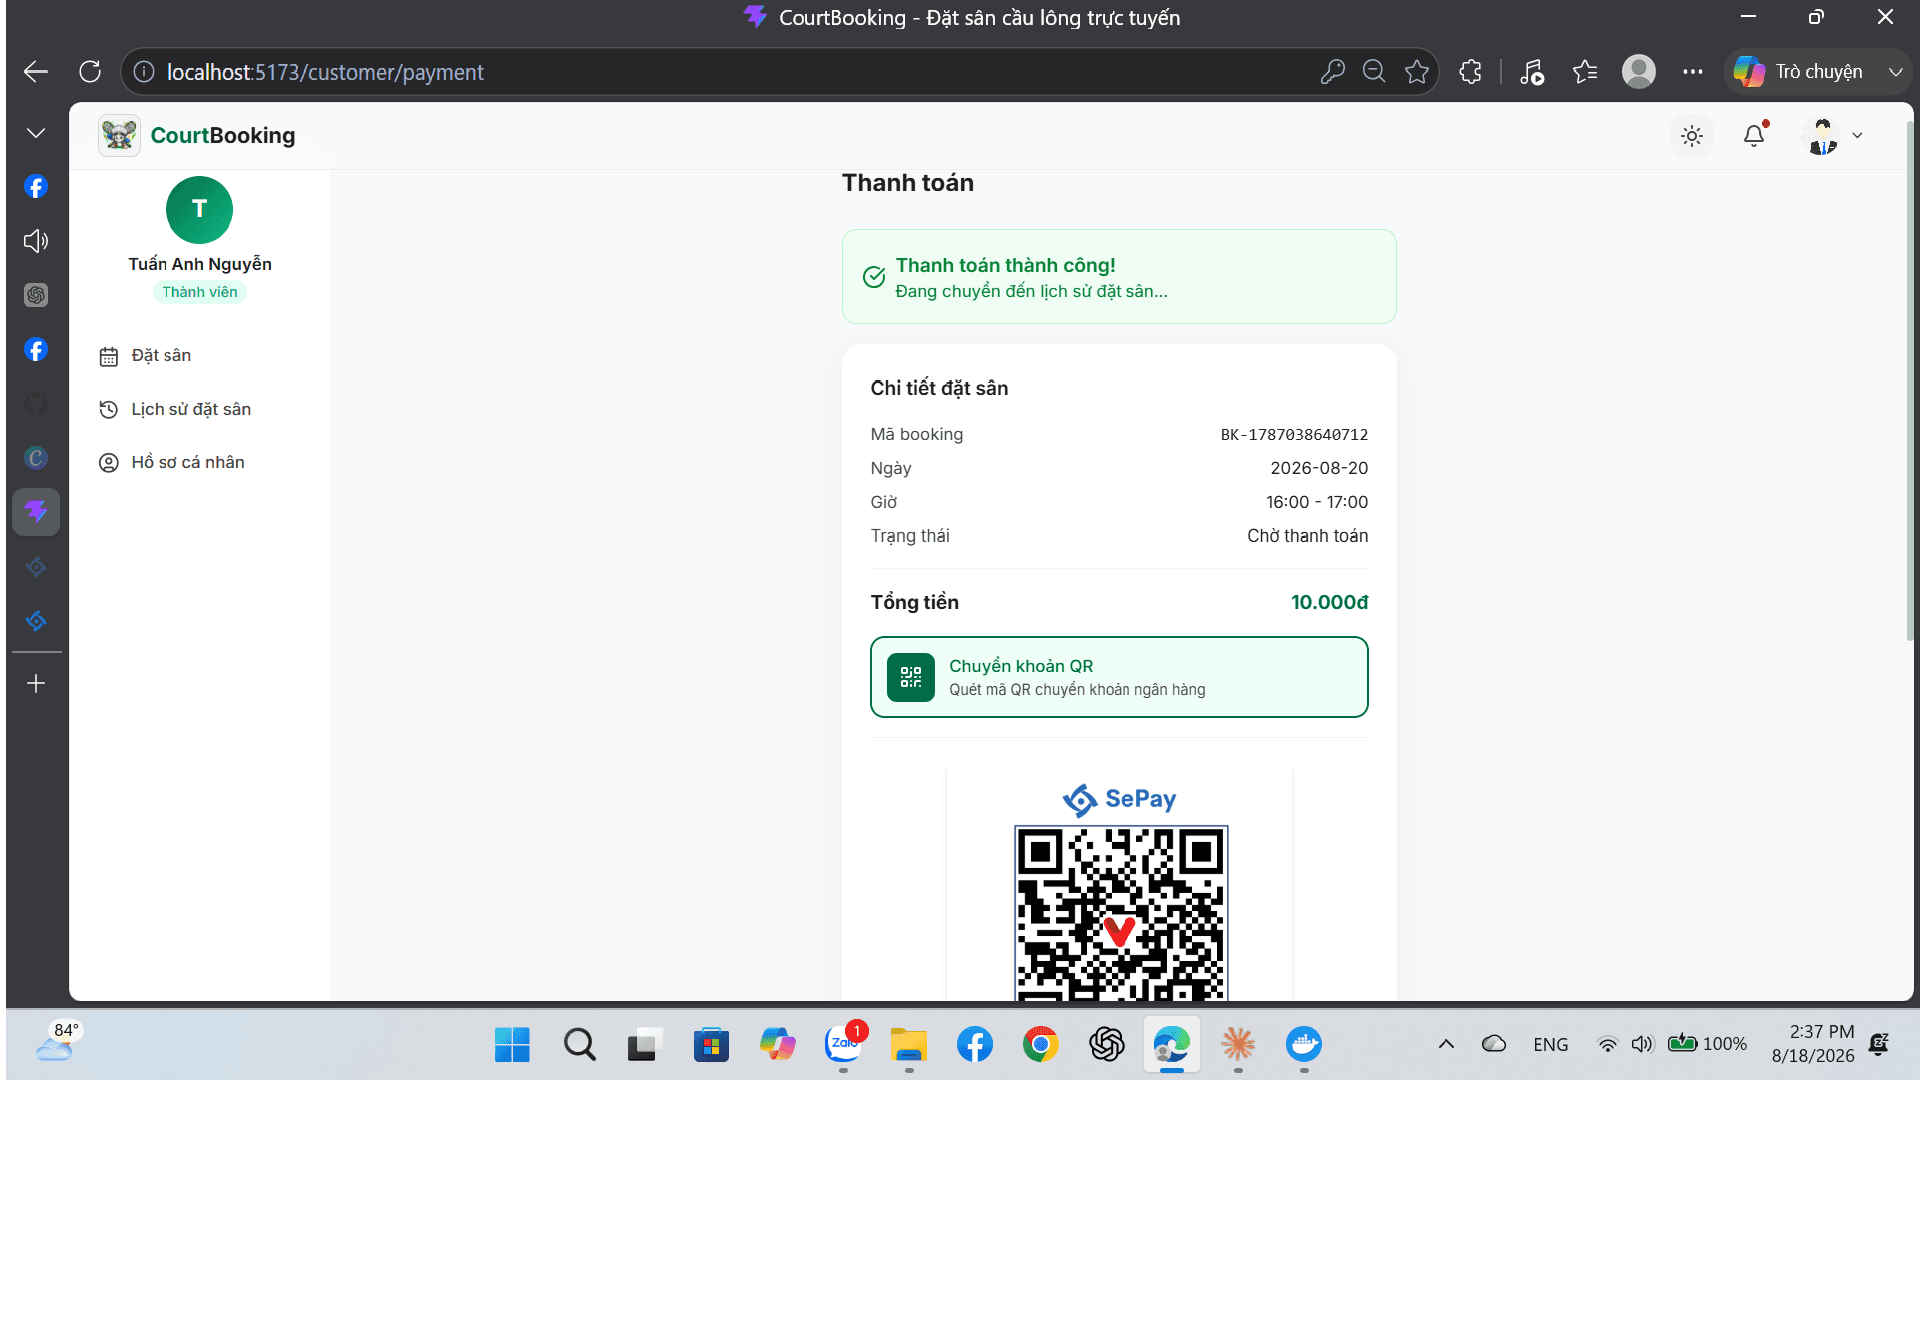Click the address bar URL
Viewport: 1920px width, 1323px height.
325,72
